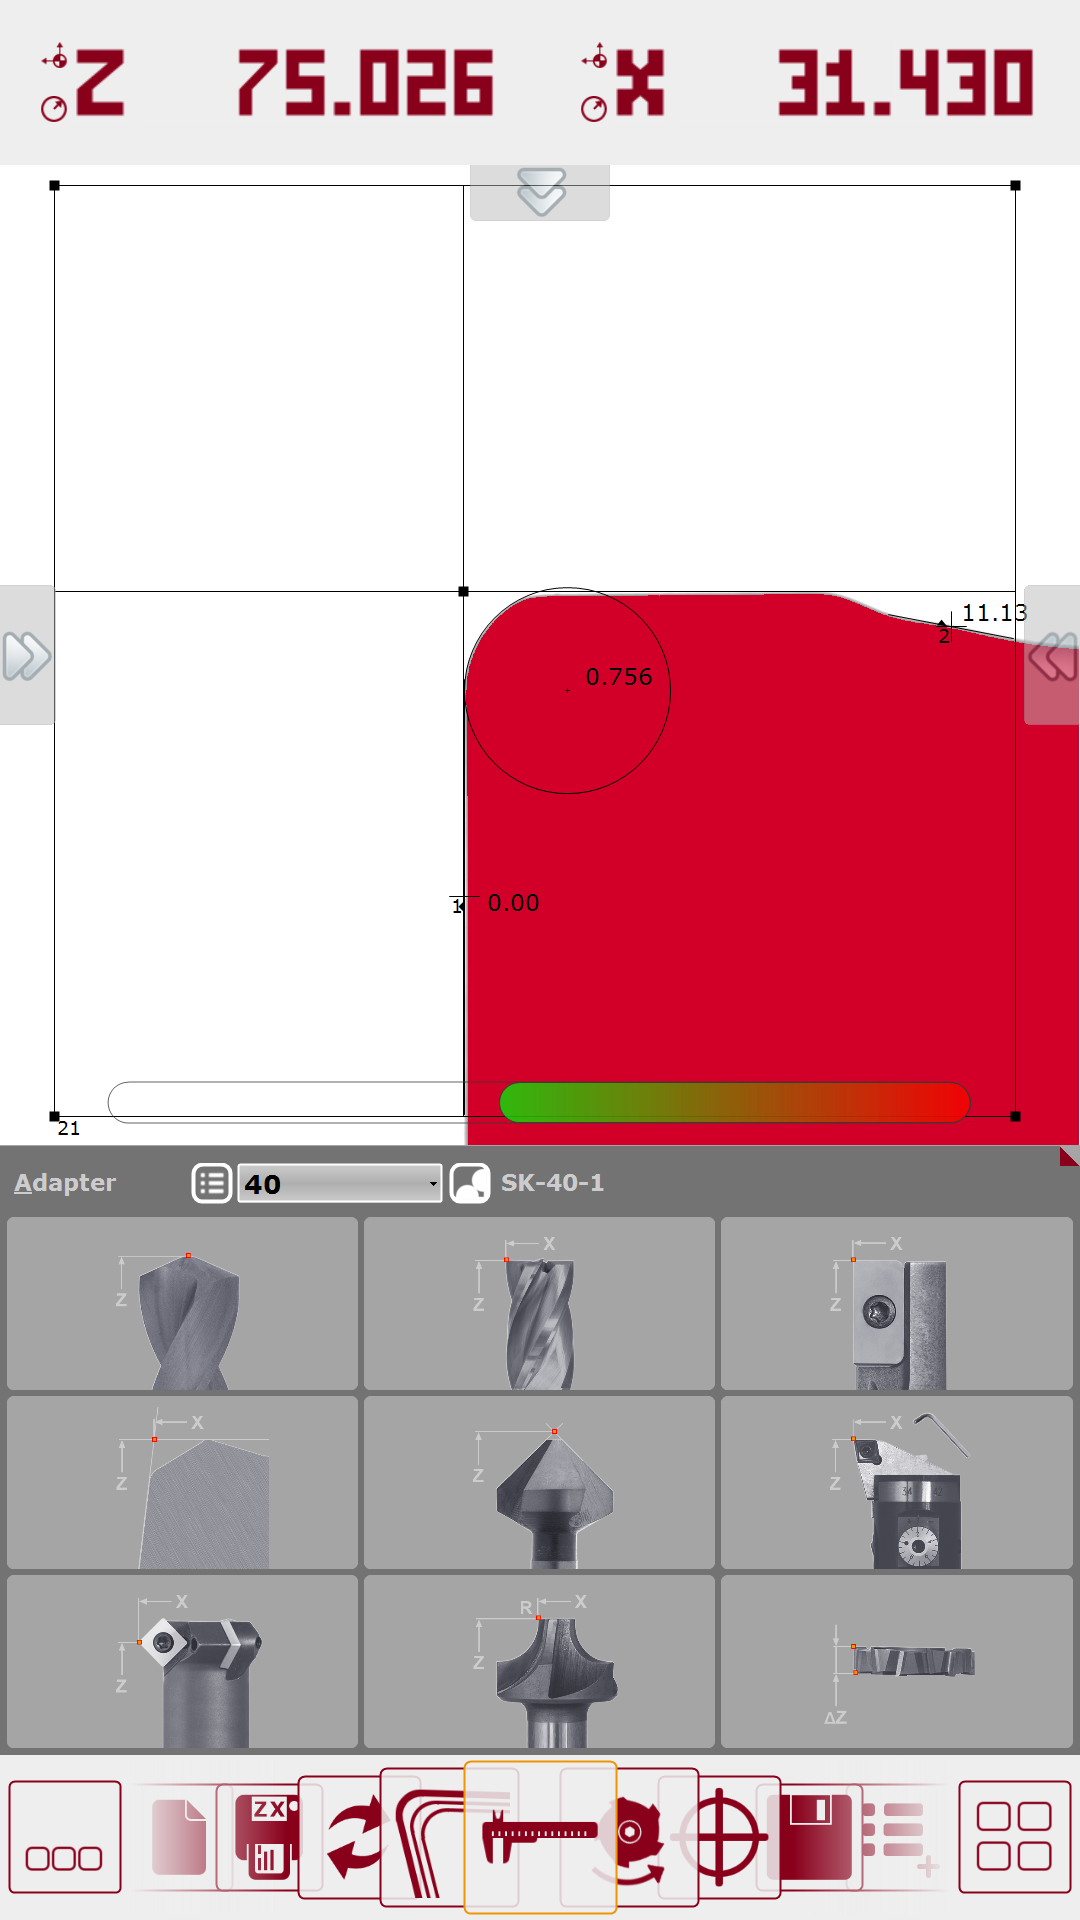Select the end mill tool type

539,1303
